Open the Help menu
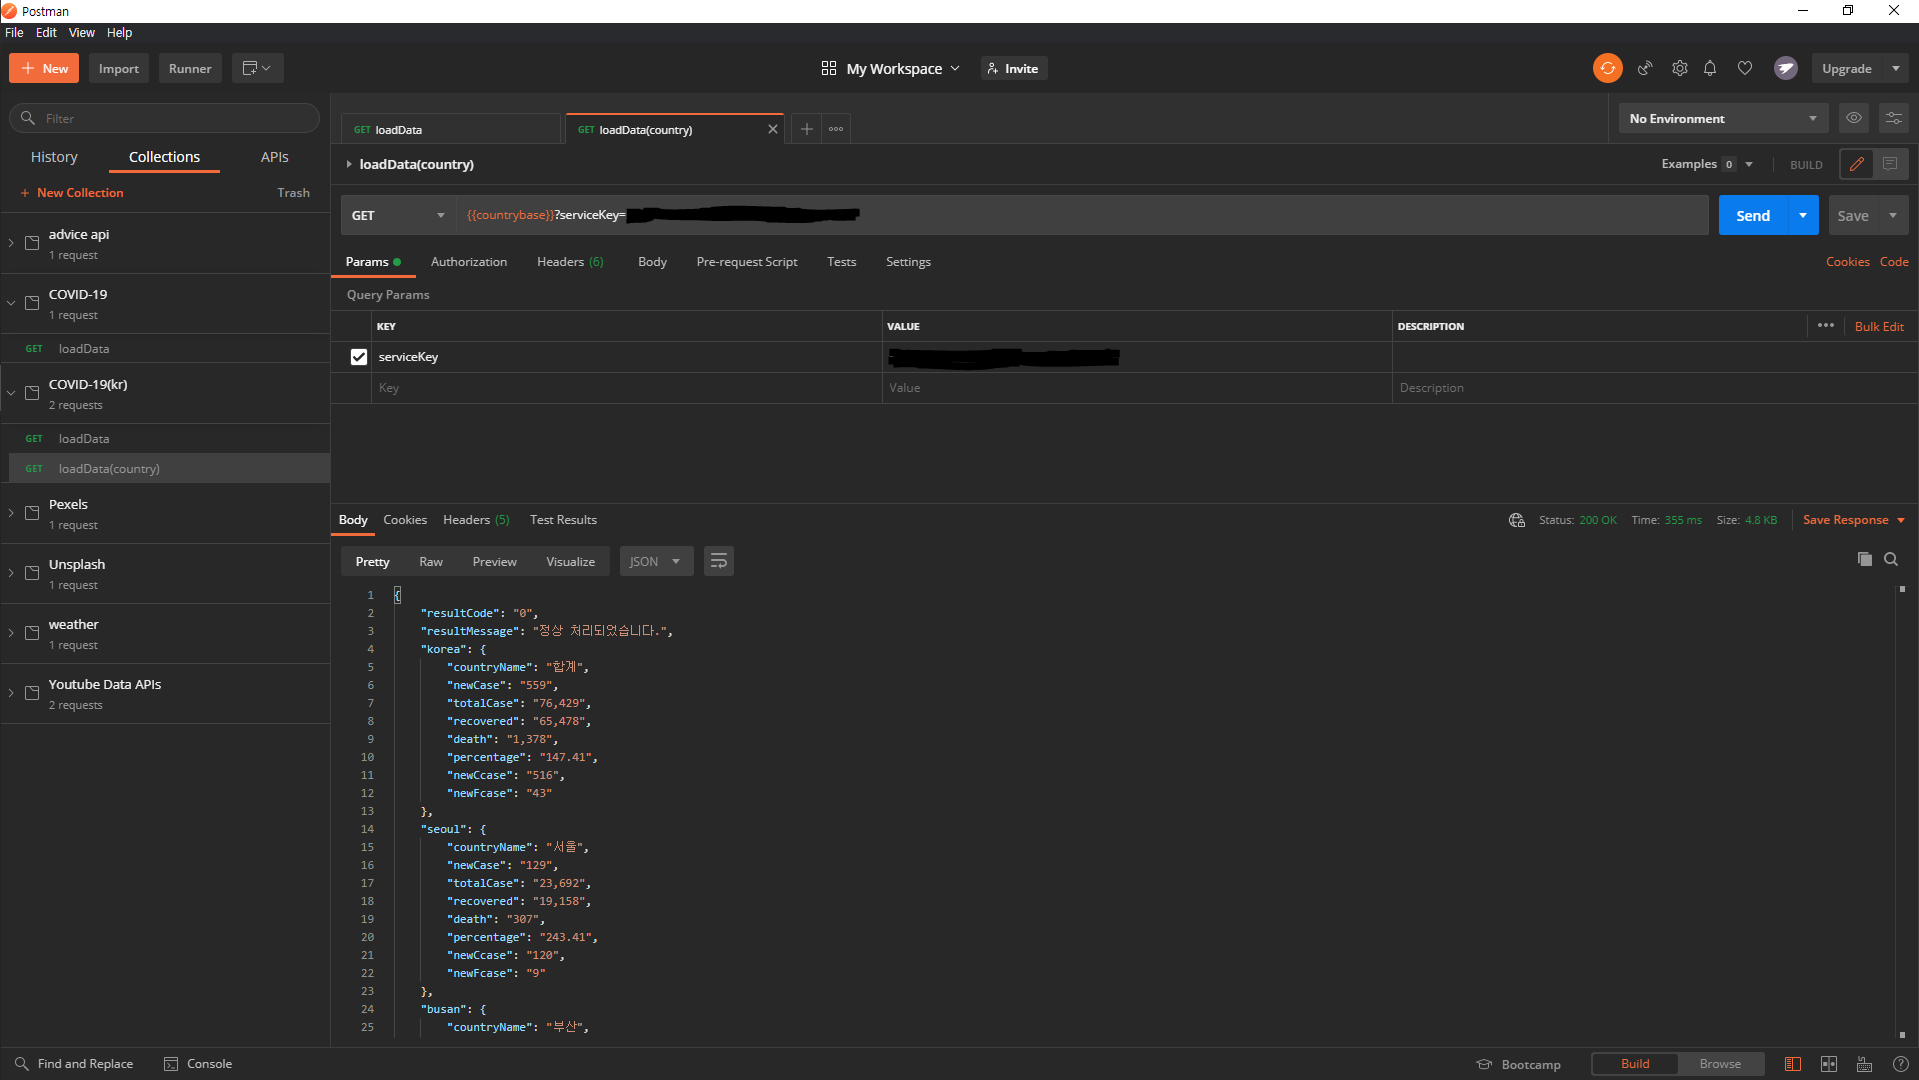 (x=119, y=32)
